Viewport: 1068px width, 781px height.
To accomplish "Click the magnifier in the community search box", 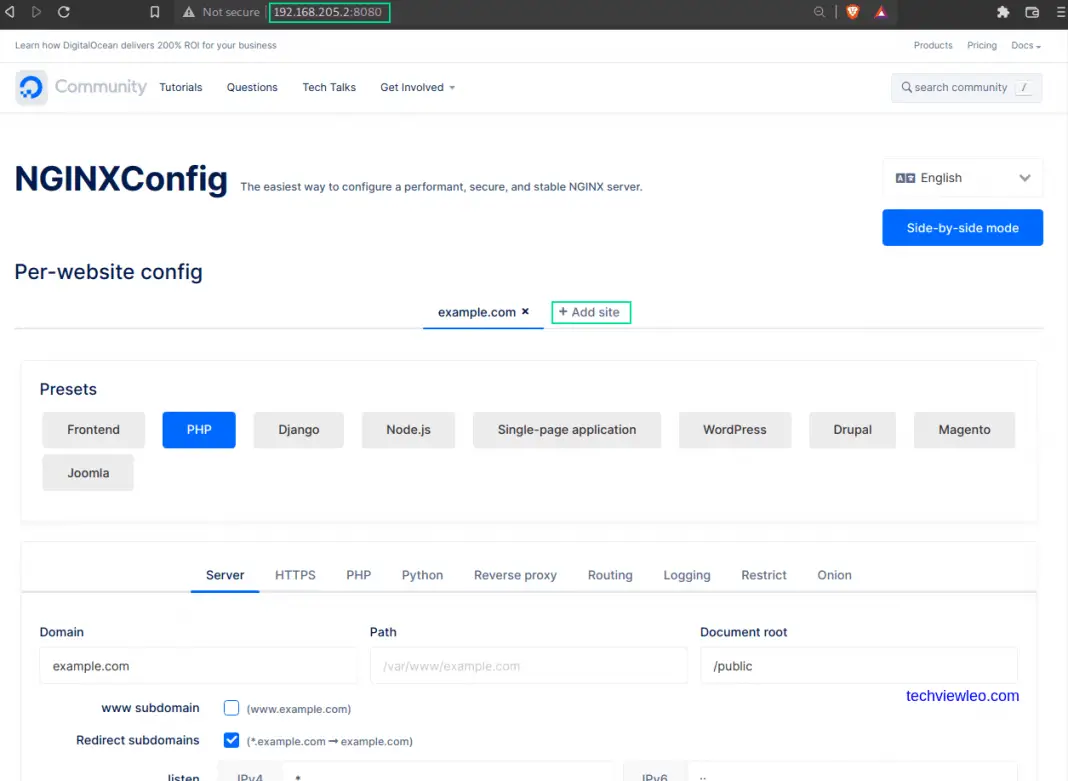I will pos(906,88).
